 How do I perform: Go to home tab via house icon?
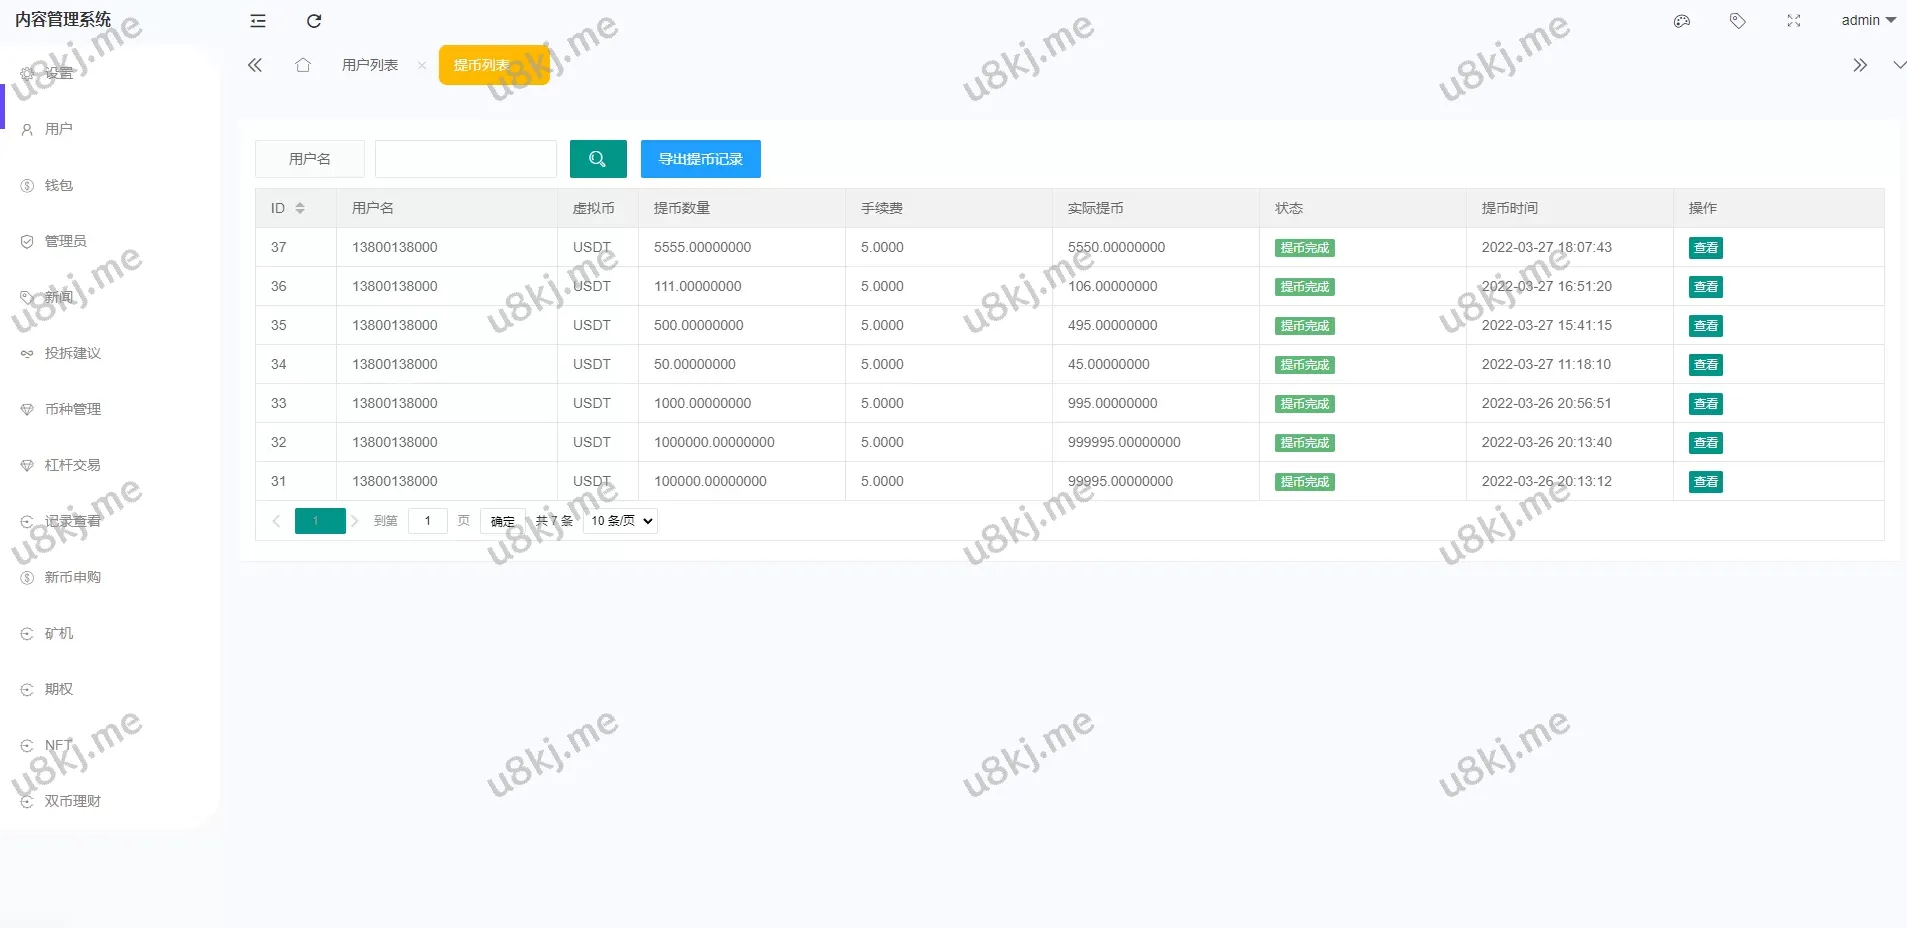[303, 65]
